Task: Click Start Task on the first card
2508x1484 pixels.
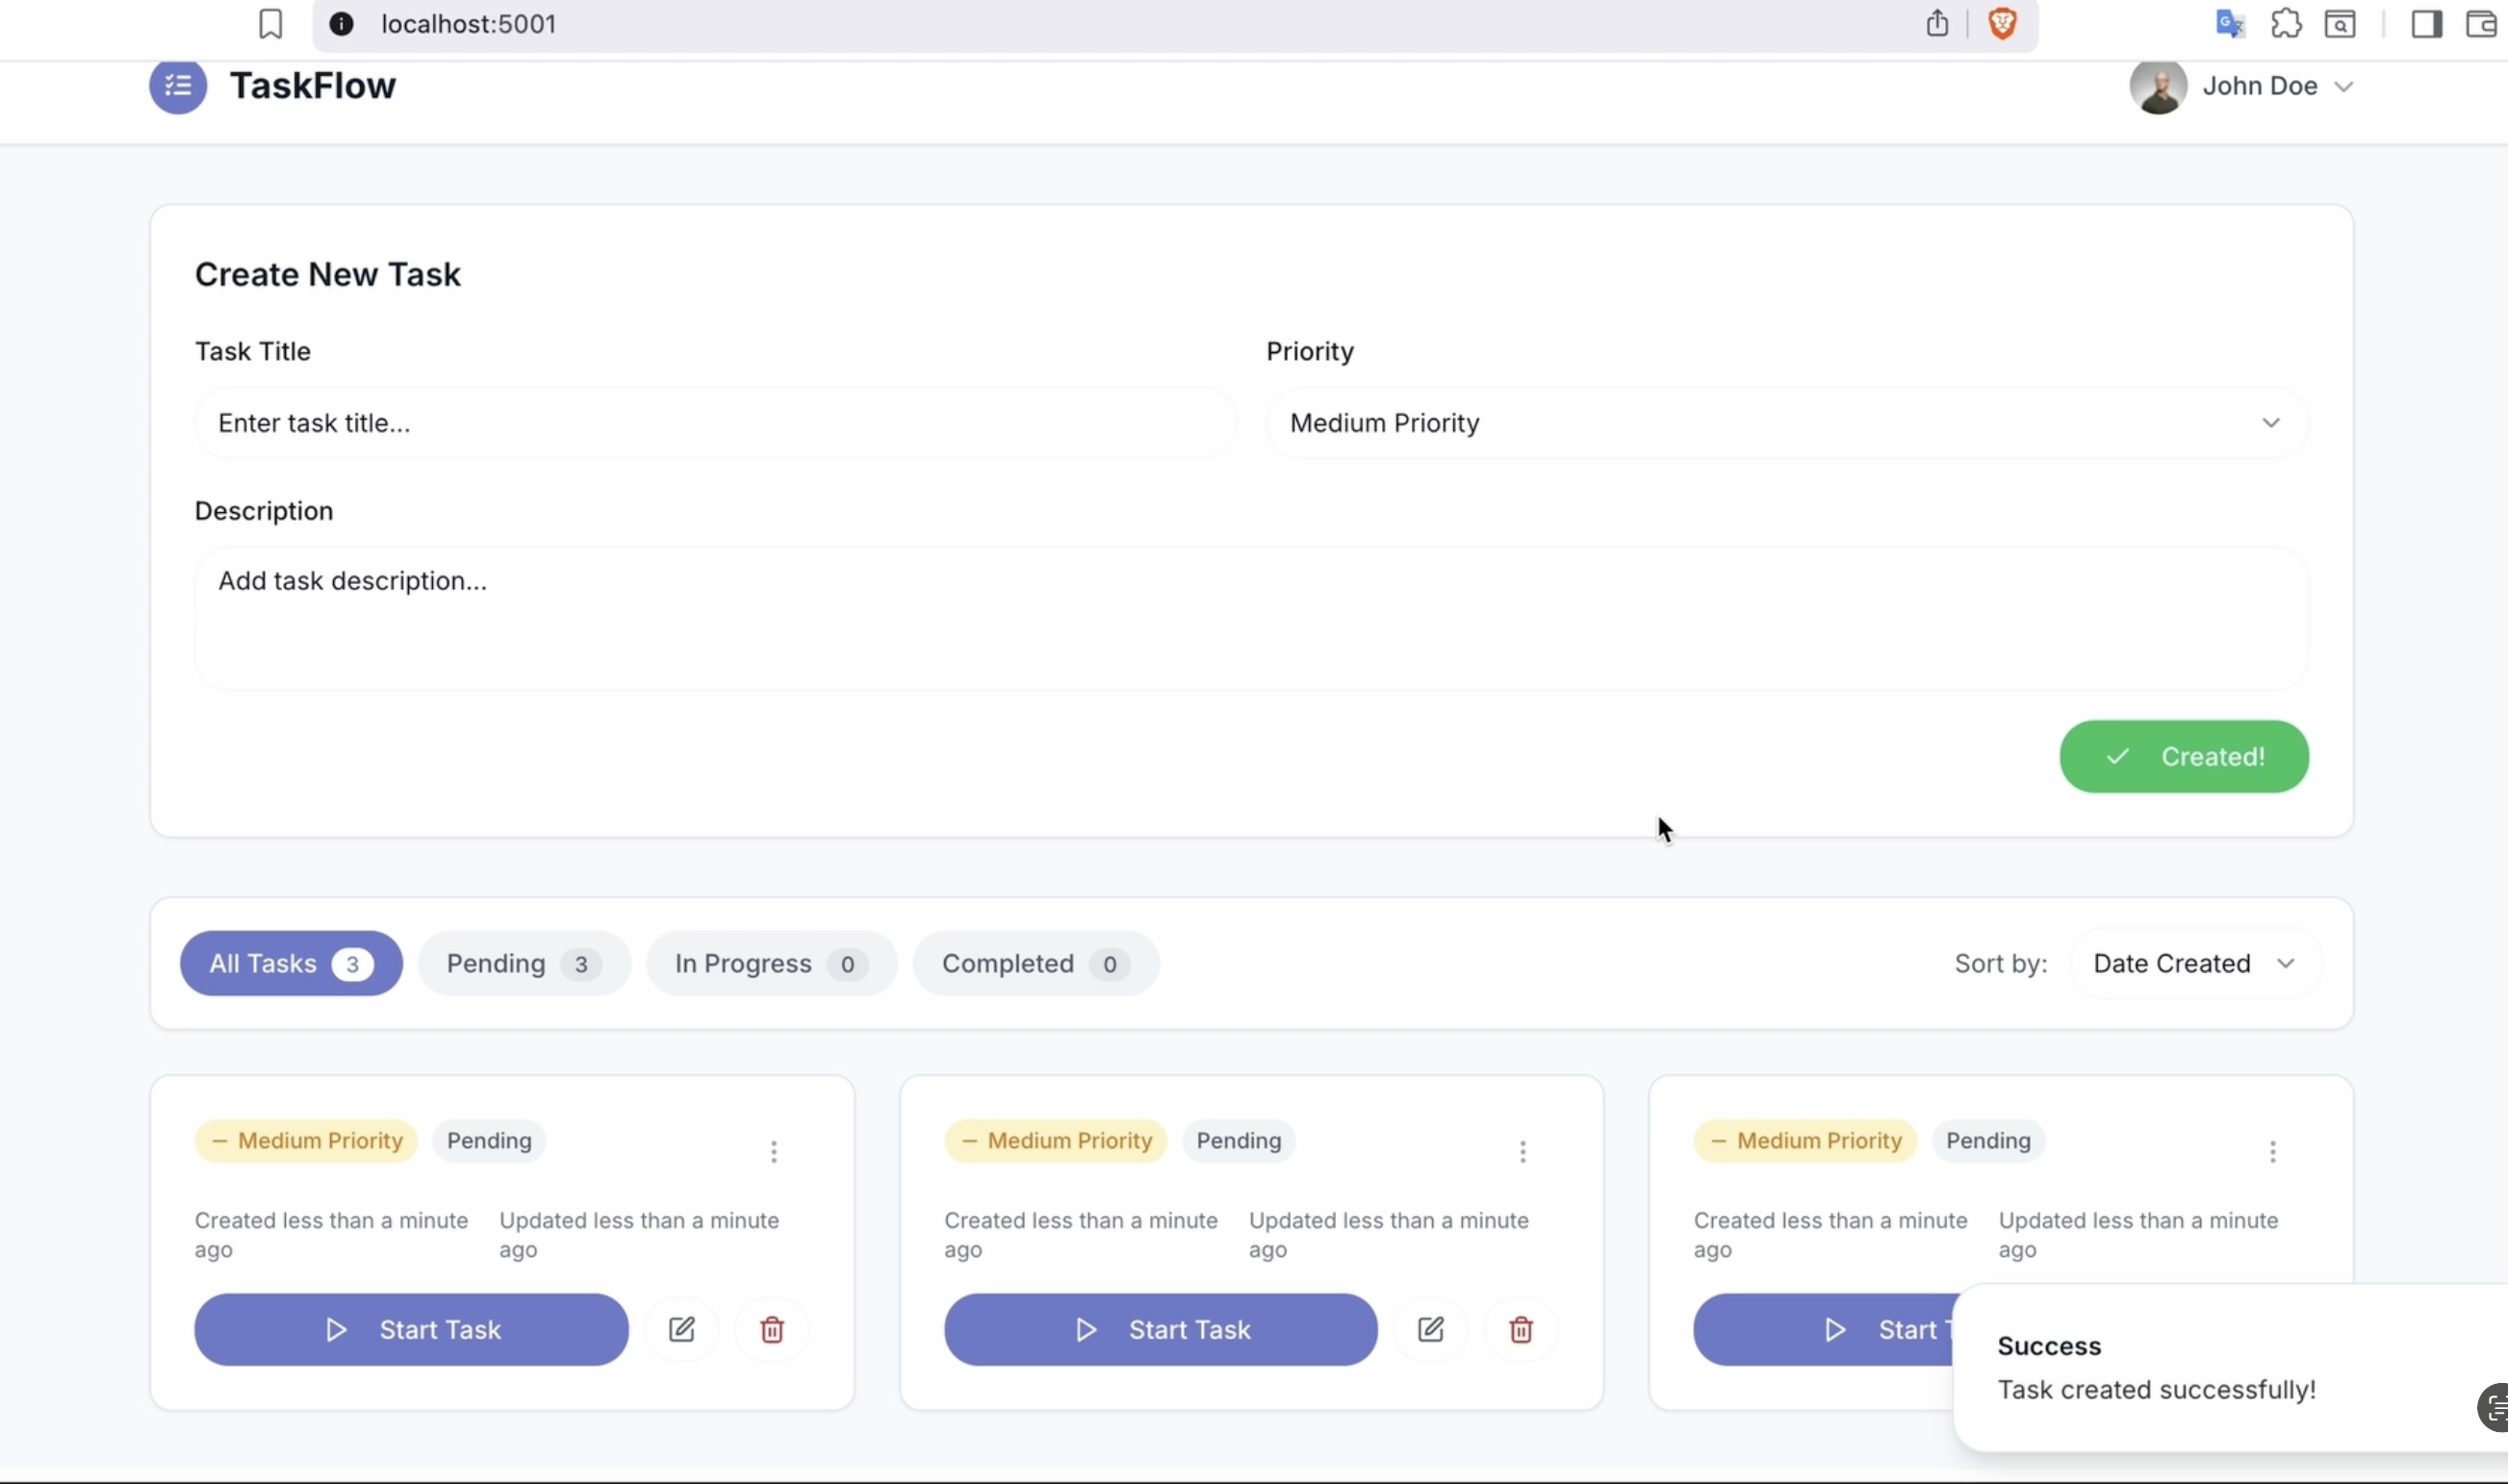Action: click(x=411, y=1329)
